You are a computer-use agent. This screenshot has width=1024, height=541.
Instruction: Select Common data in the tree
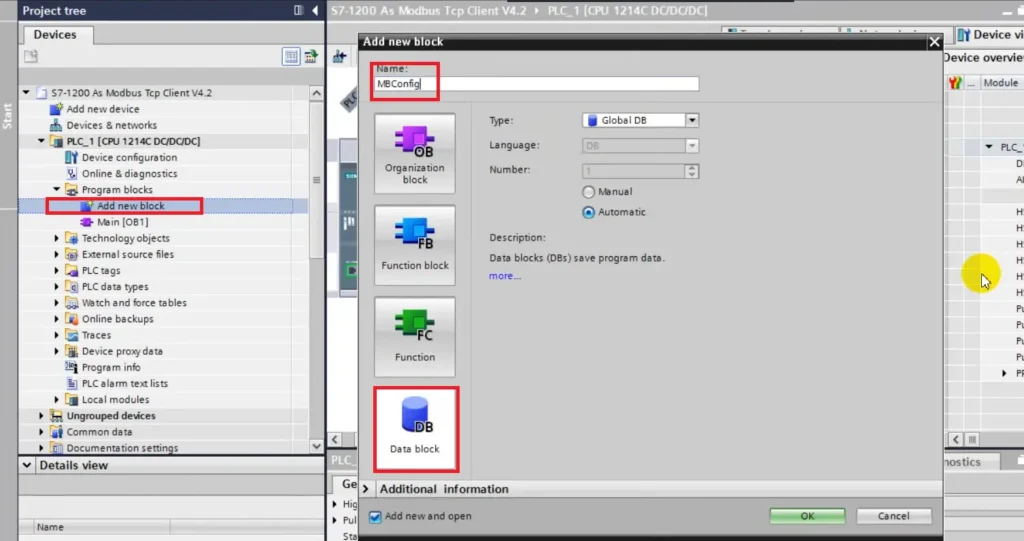99,432
